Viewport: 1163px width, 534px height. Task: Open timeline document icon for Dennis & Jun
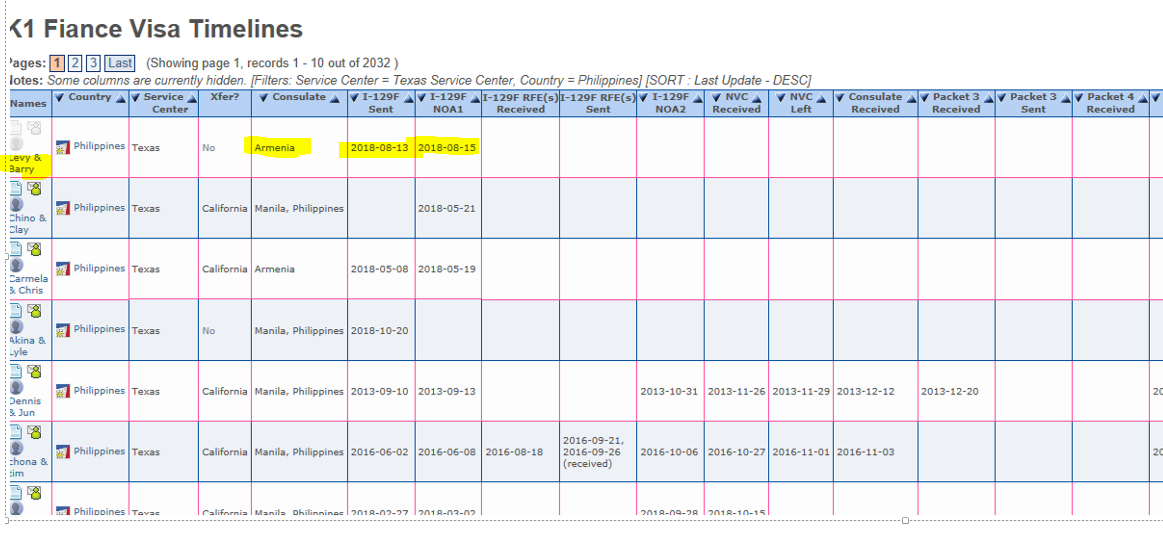coord(15,370)
